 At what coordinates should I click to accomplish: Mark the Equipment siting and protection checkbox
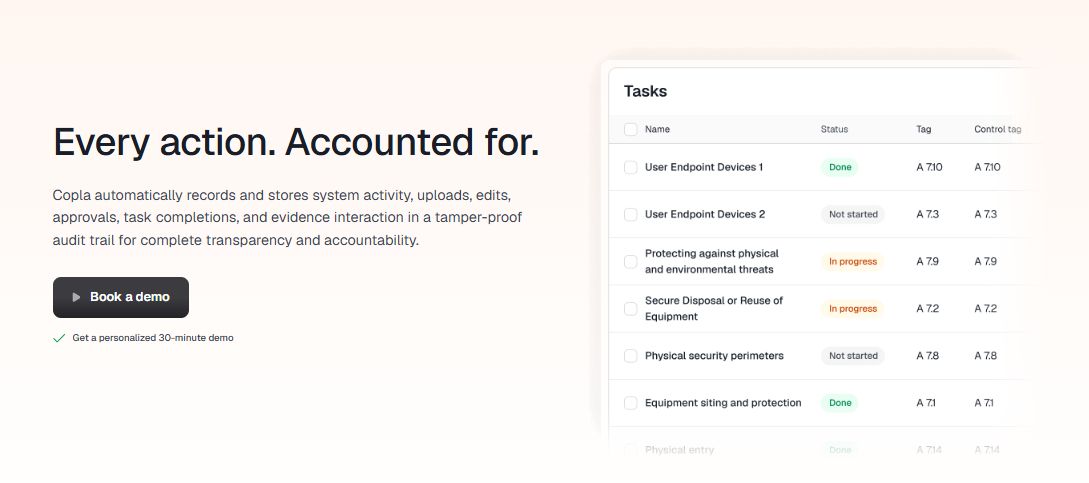click(630, 403)
